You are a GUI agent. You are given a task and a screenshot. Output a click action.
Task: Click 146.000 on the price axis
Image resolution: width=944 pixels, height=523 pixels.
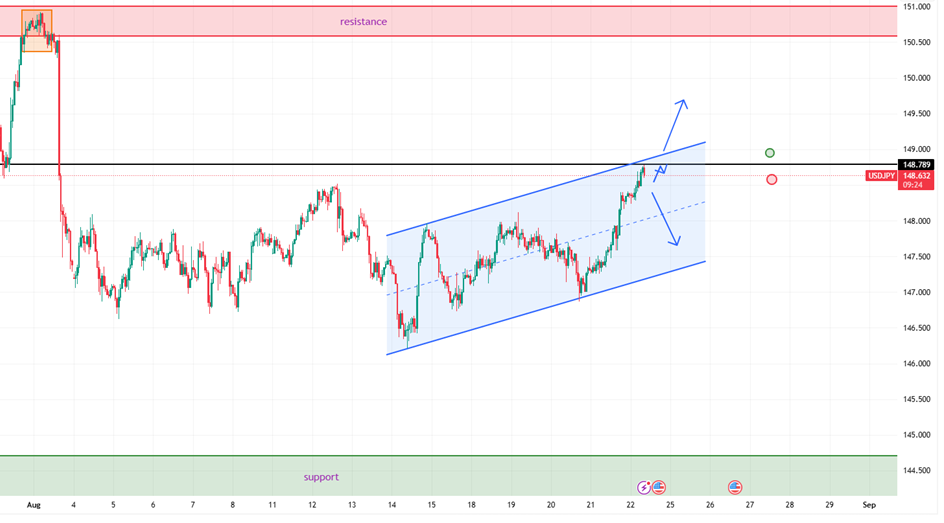point(917,364)
